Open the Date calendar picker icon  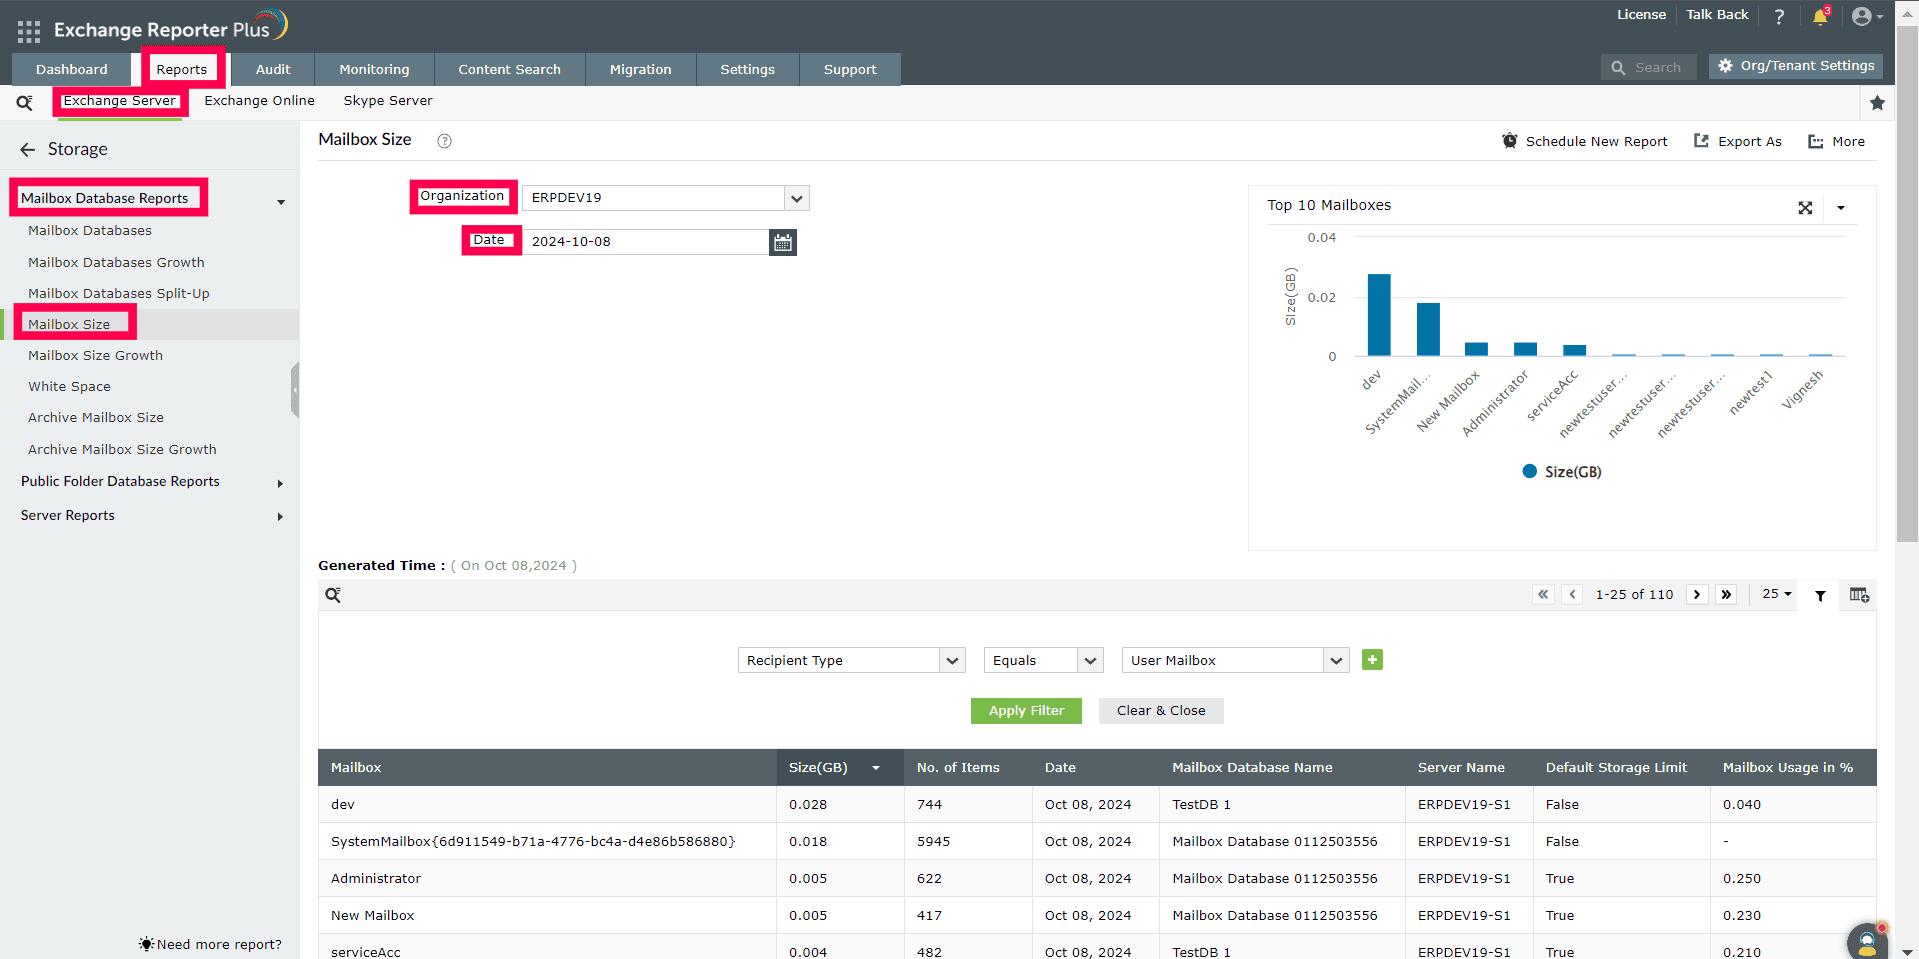point(783,242)
